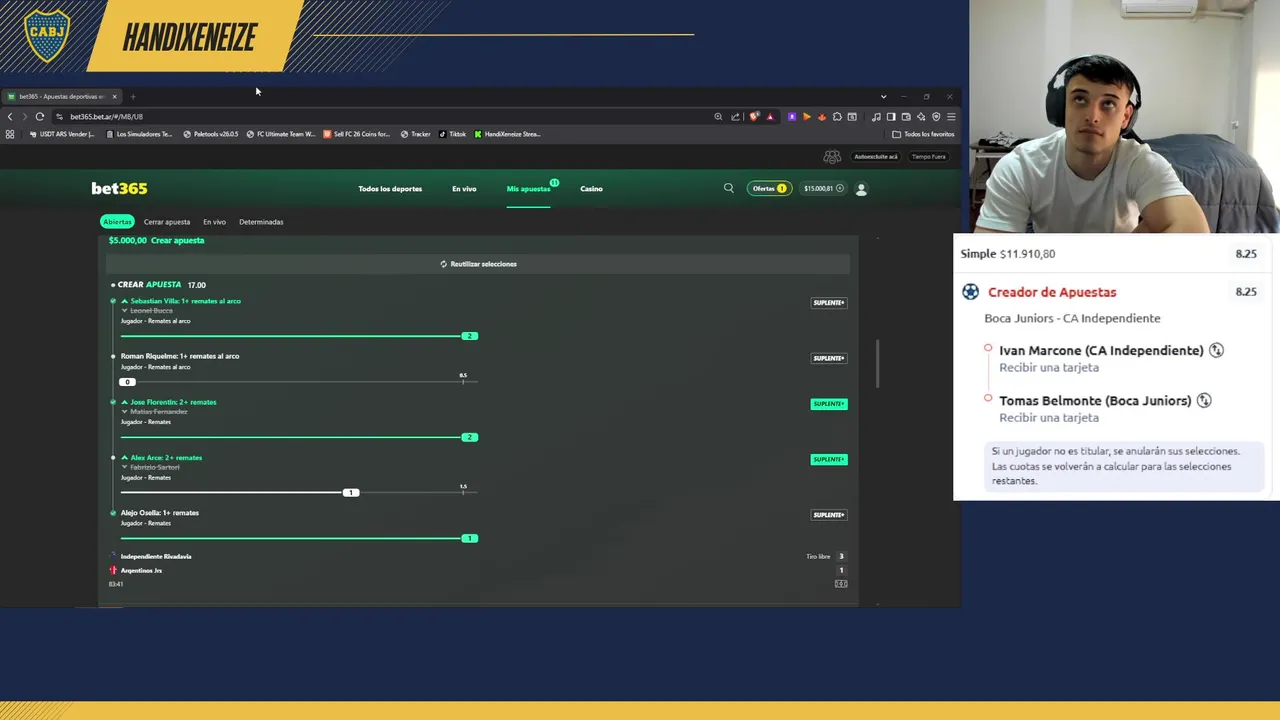This screenshot has width=1280, height=720.
Task: Open the Tiktok bookmark
Action: 453,134
